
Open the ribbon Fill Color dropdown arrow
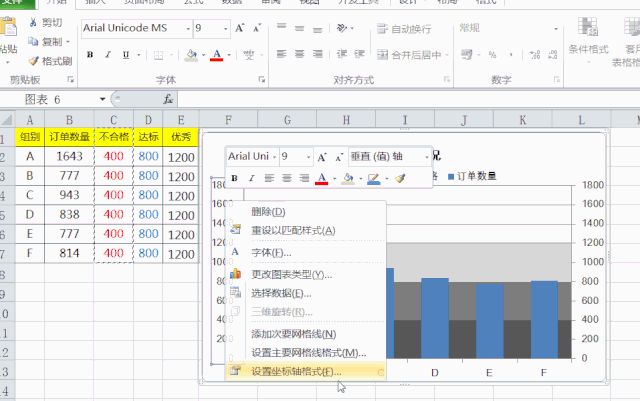203,55
